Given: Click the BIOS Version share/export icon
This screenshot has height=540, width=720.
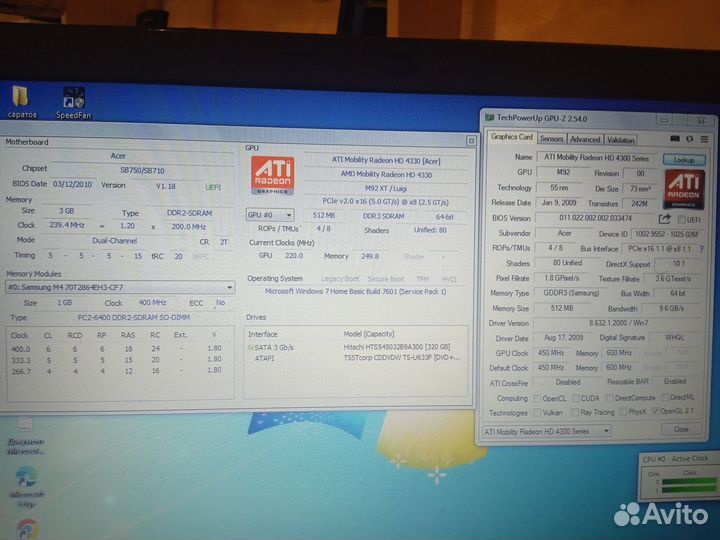Looking at the screenshot, I should [x=664, y=219].
